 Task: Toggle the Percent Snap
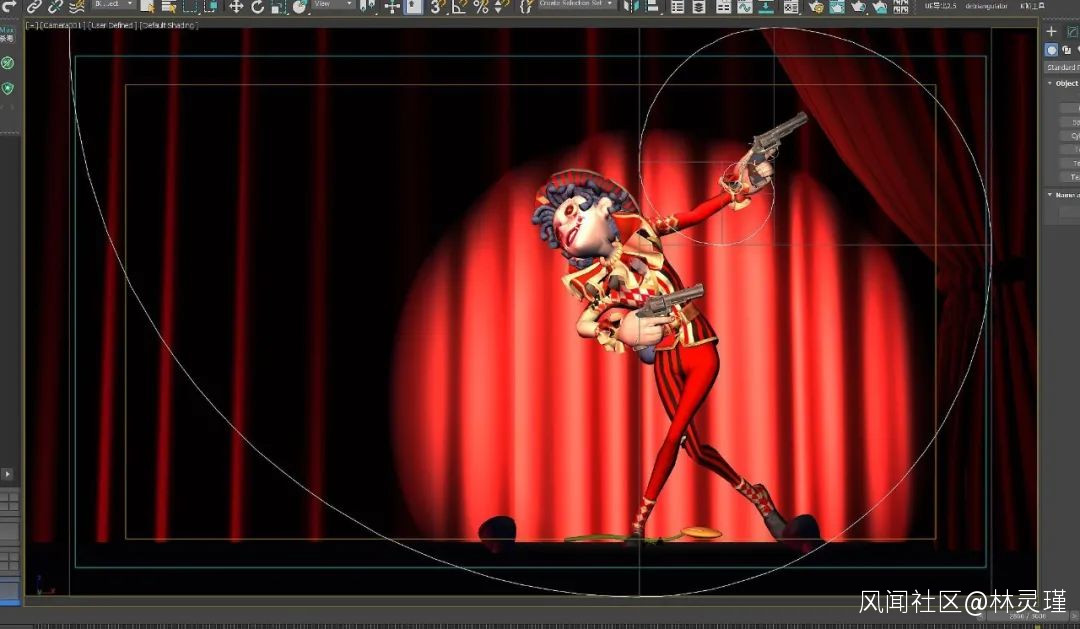pos(481,7)
